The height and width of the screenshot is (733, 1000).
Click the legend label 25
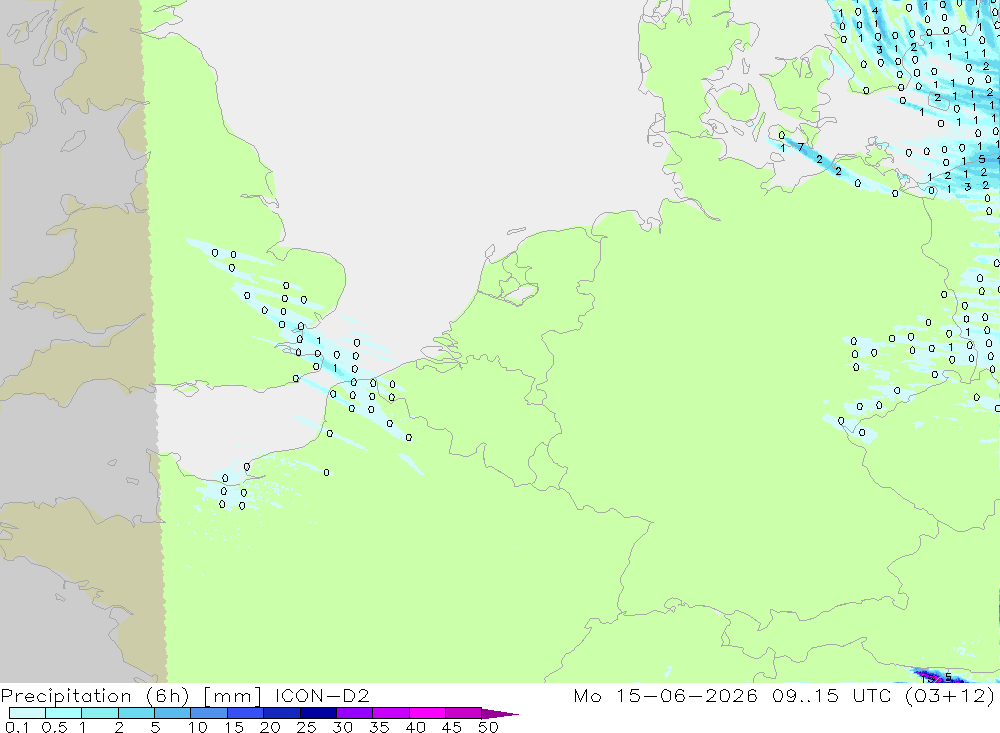coord(306,727)
